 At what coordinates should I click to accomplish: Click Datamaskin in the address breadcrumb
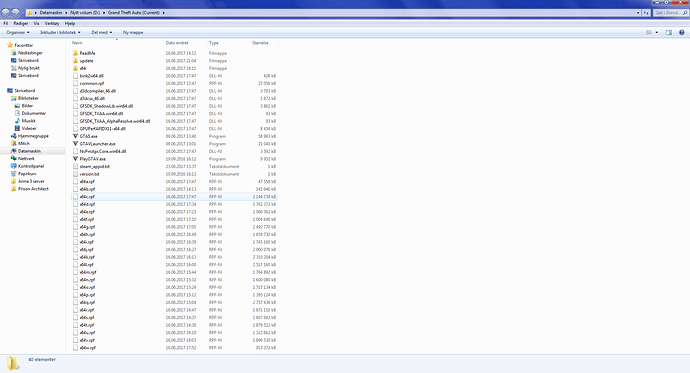point(51,13)
